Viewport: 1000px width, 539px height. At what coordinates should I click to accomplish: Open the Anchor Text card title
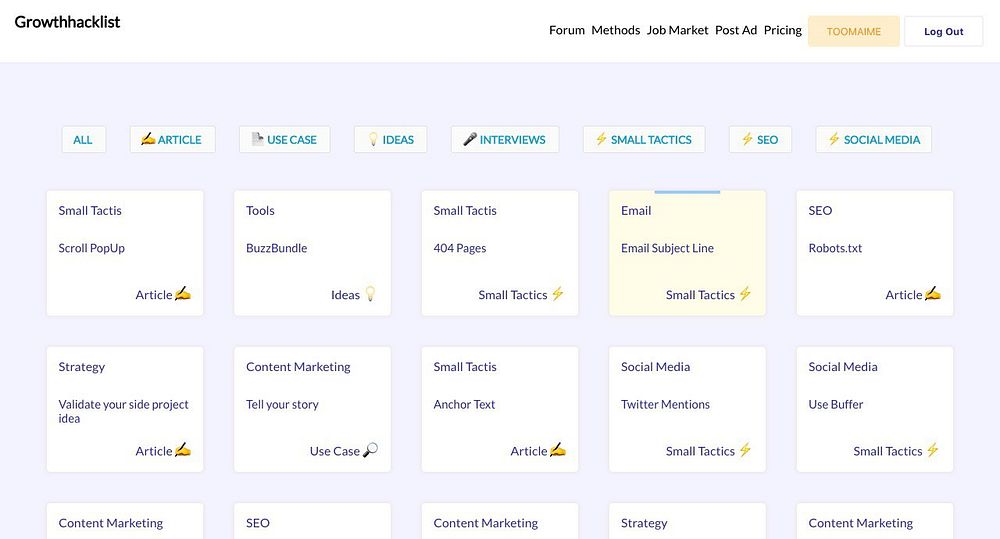click(x=464, y=404)
